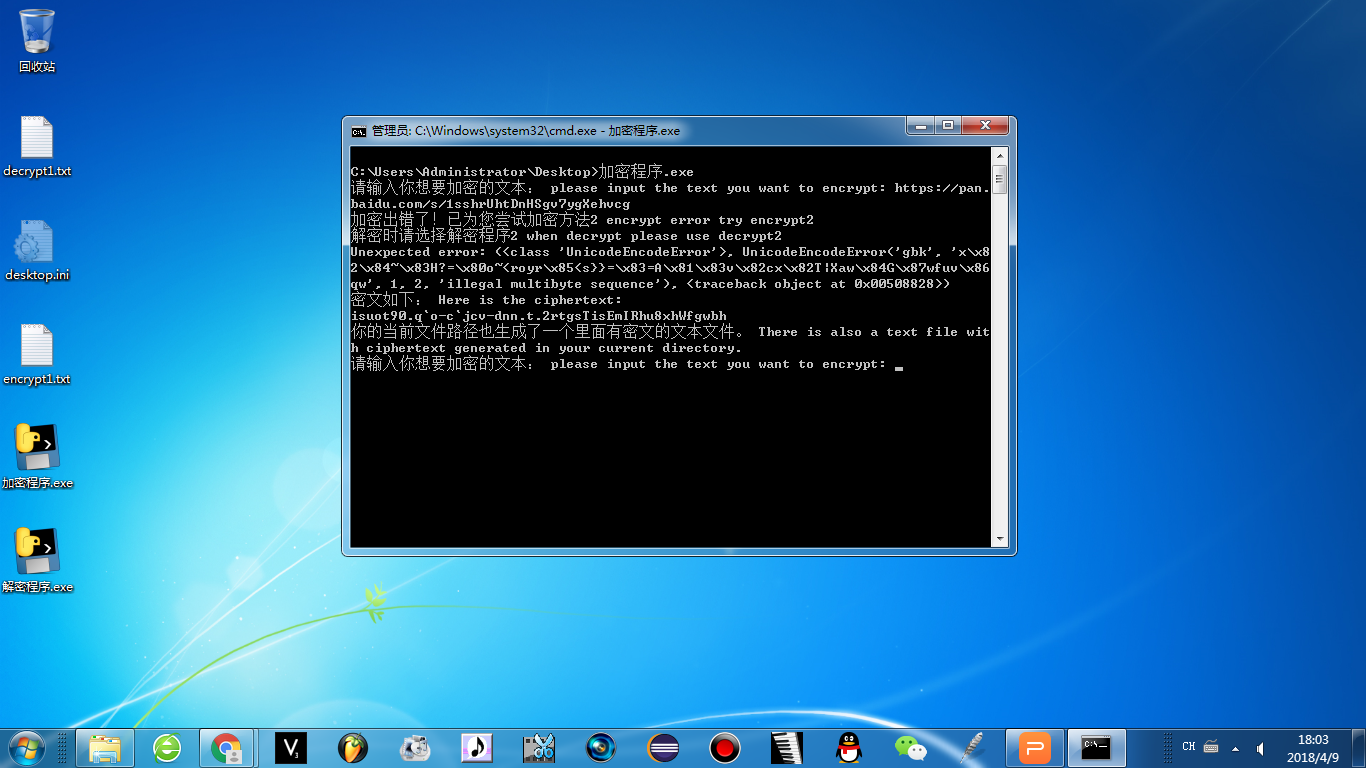
Task: Show hidden system tray icons
Action: click(x=1236, y=748)
